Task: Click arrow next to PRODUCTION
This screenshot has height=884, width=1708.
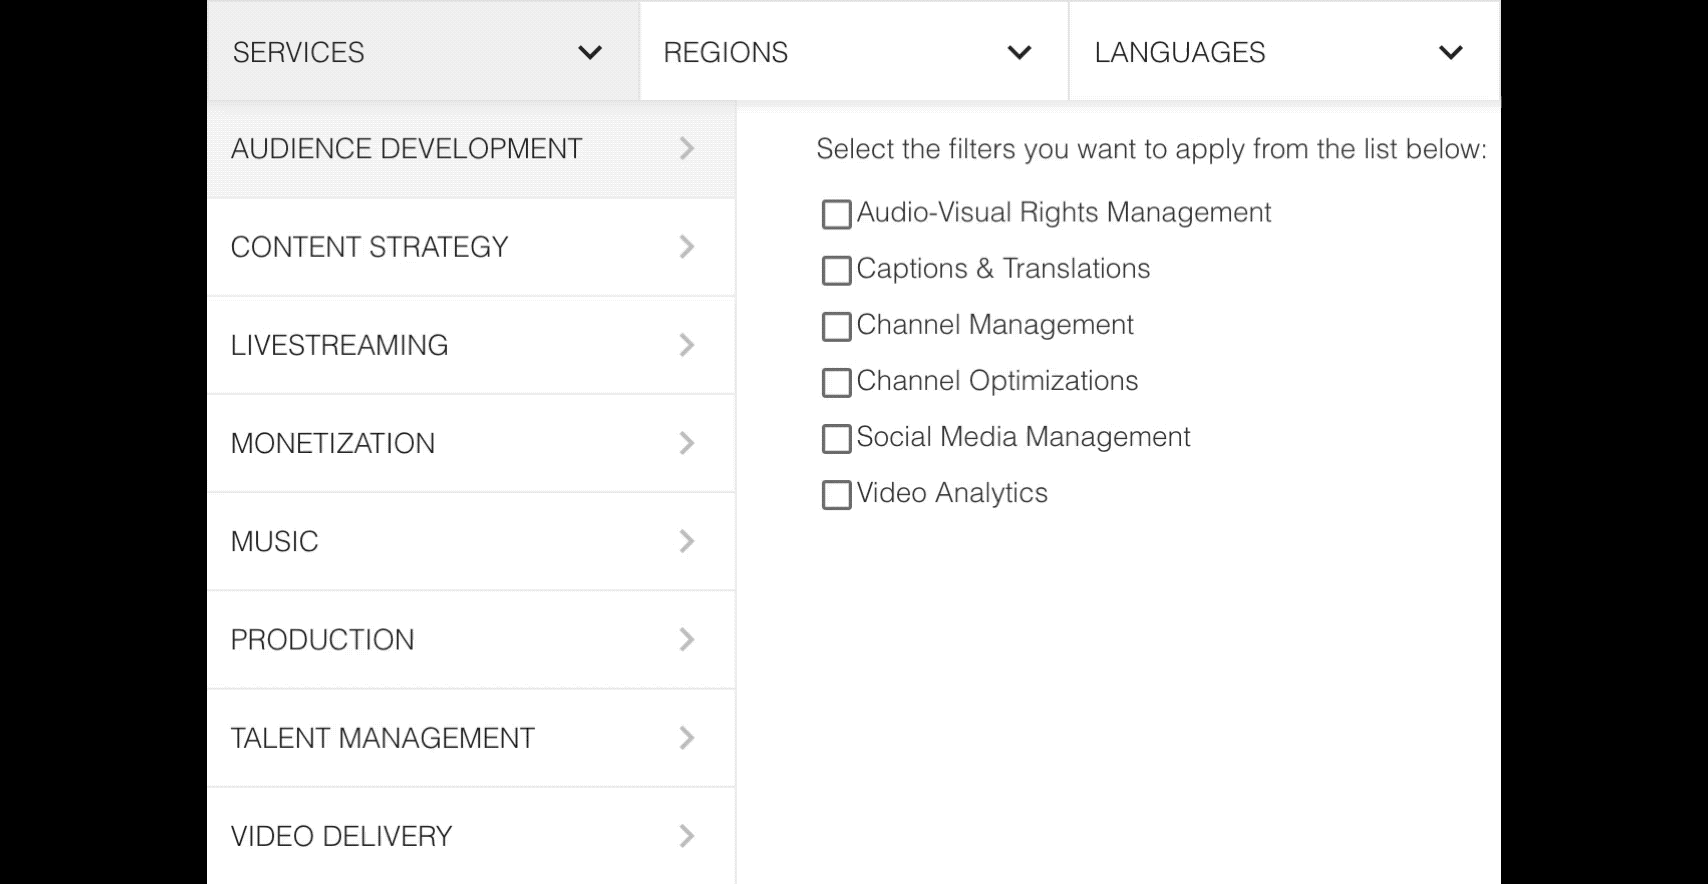Action: pyautogui.click(x=687, y=639)
